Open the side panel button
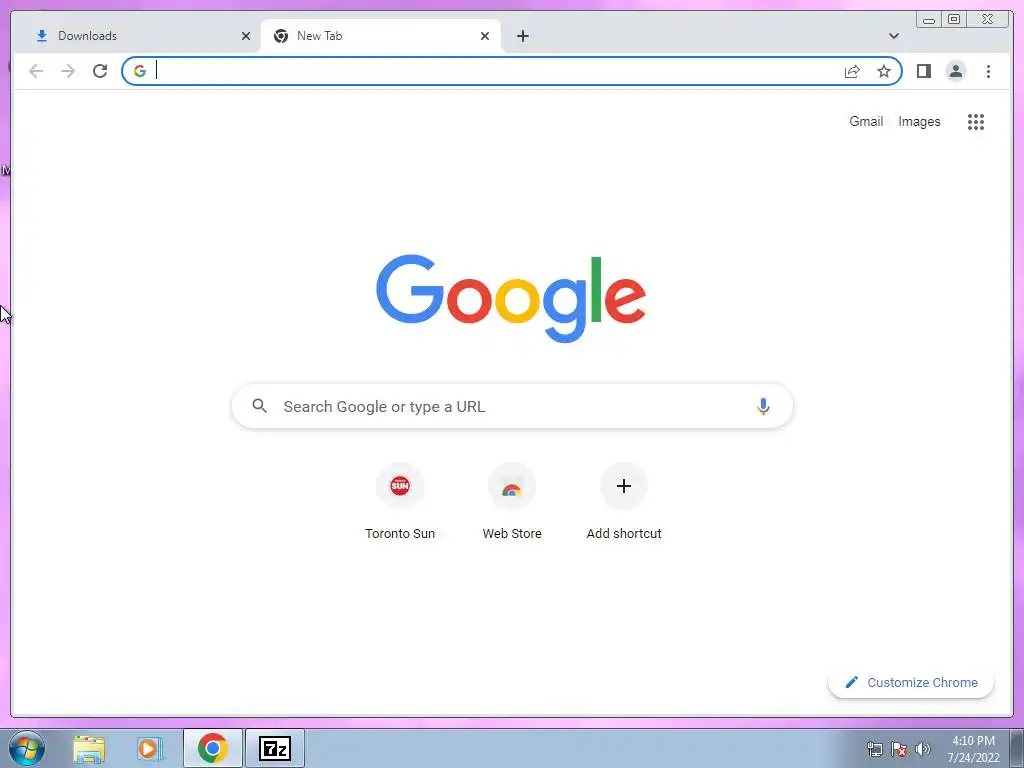 pyautogui.click(x=923, y=71)
